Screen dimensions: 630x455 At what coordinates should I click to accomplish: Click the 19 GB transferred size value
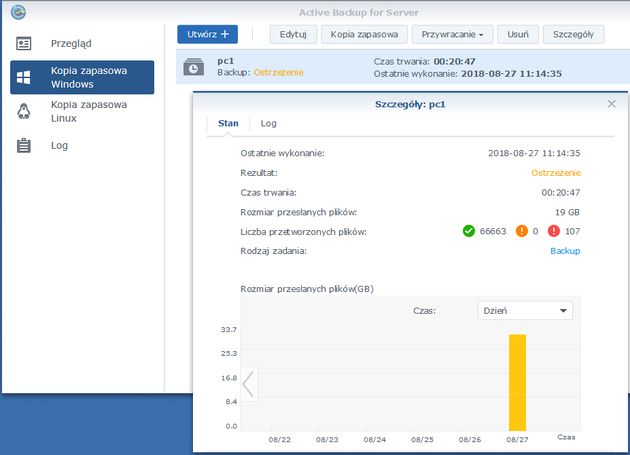[567, 212]
